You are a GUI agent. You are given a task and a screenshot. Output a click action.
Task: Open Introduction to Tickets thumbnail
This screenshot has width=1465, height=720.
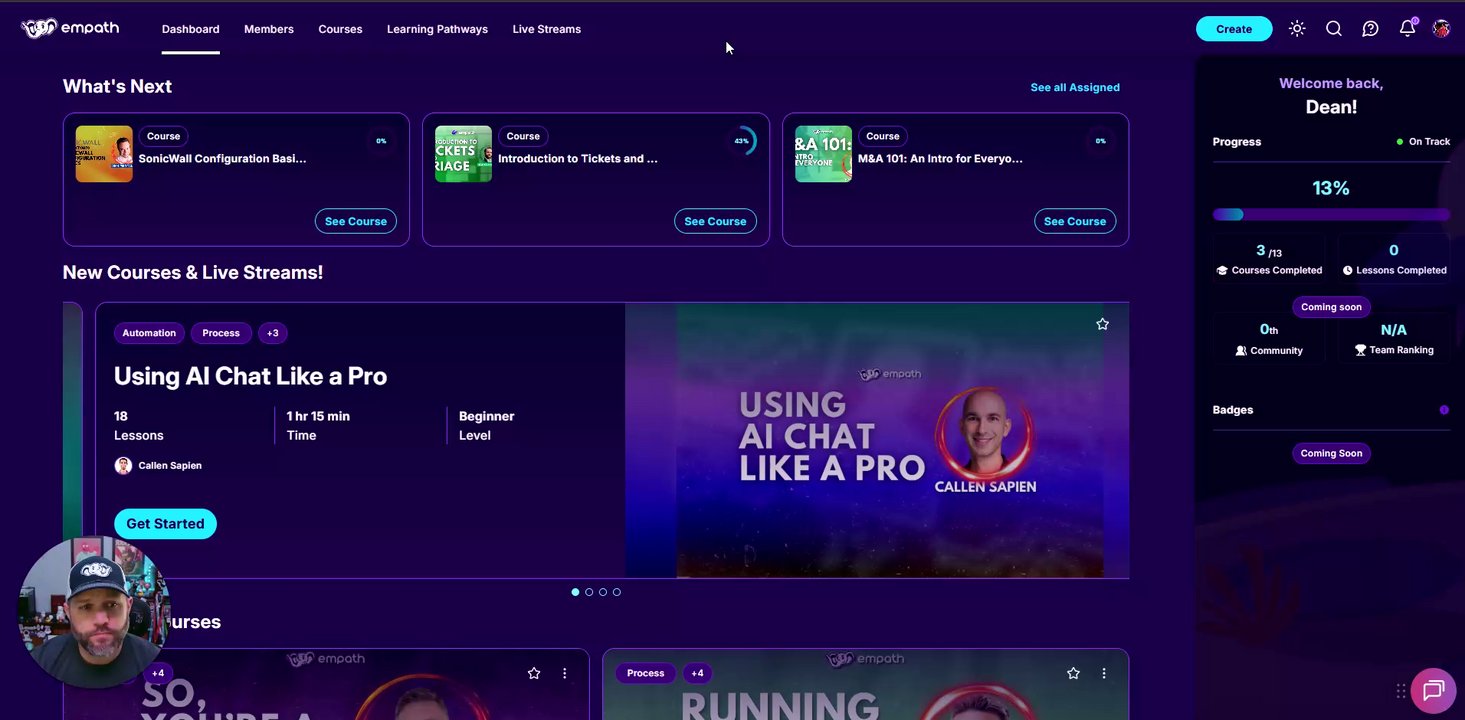click(x=463, y=154)
